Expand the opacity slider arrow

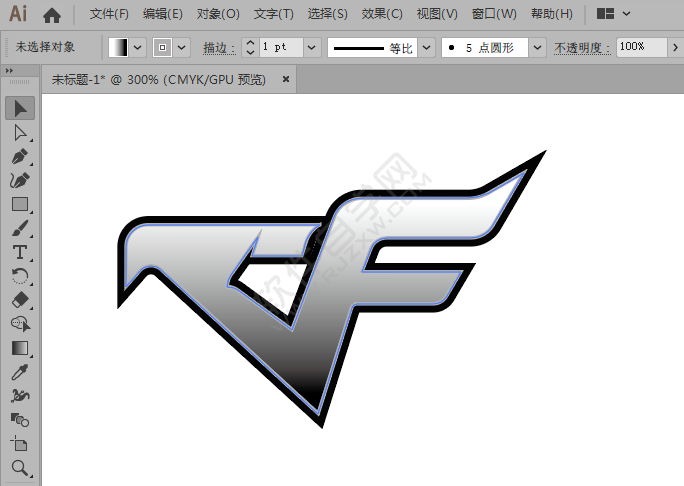675,48
